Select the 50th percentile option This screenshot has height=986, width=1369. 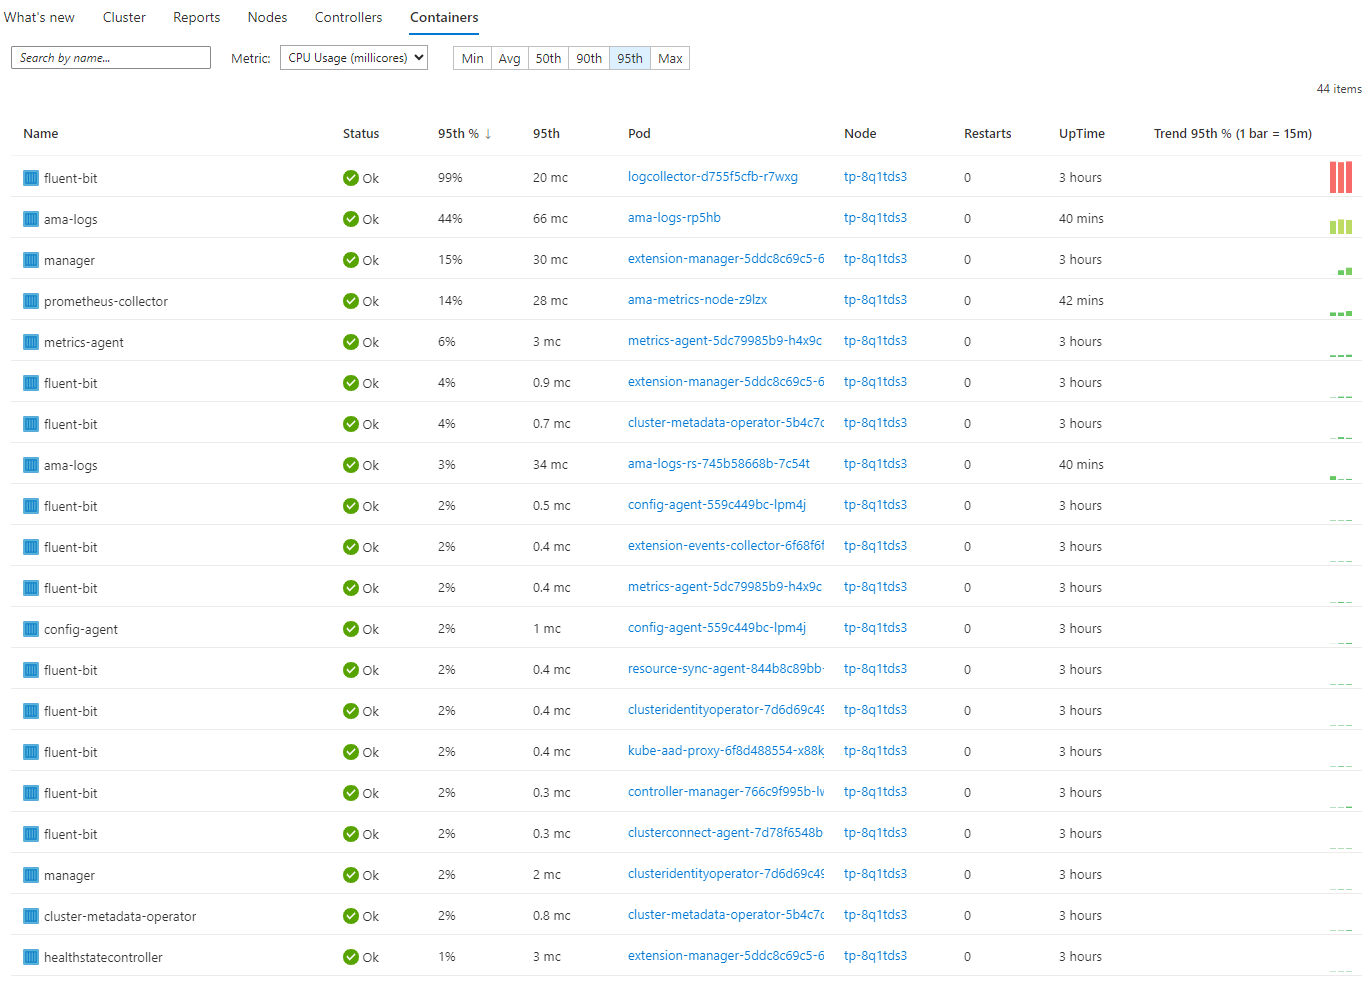(x=548, y=58)
